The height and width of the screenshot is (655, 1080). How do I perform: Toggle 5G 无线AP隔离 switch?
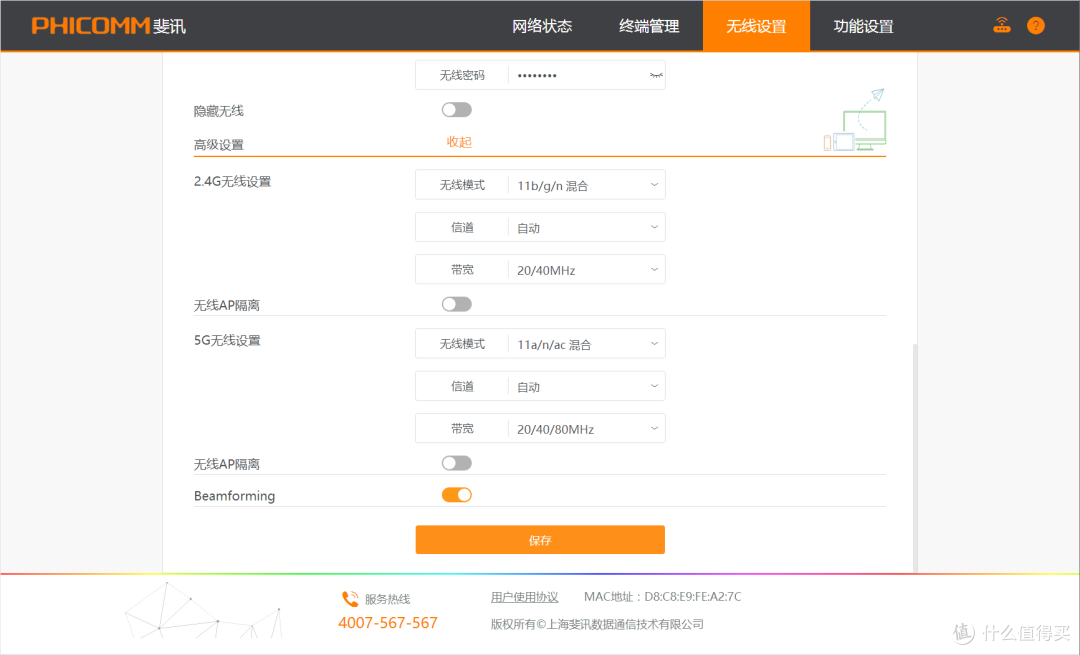[456, 462]
